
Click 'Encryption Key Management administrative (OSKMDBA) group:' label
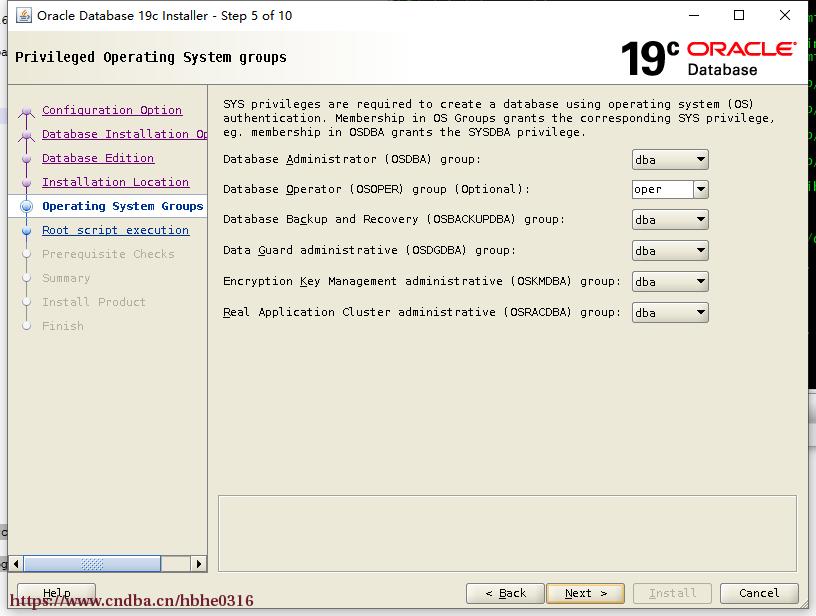[422, 281]
